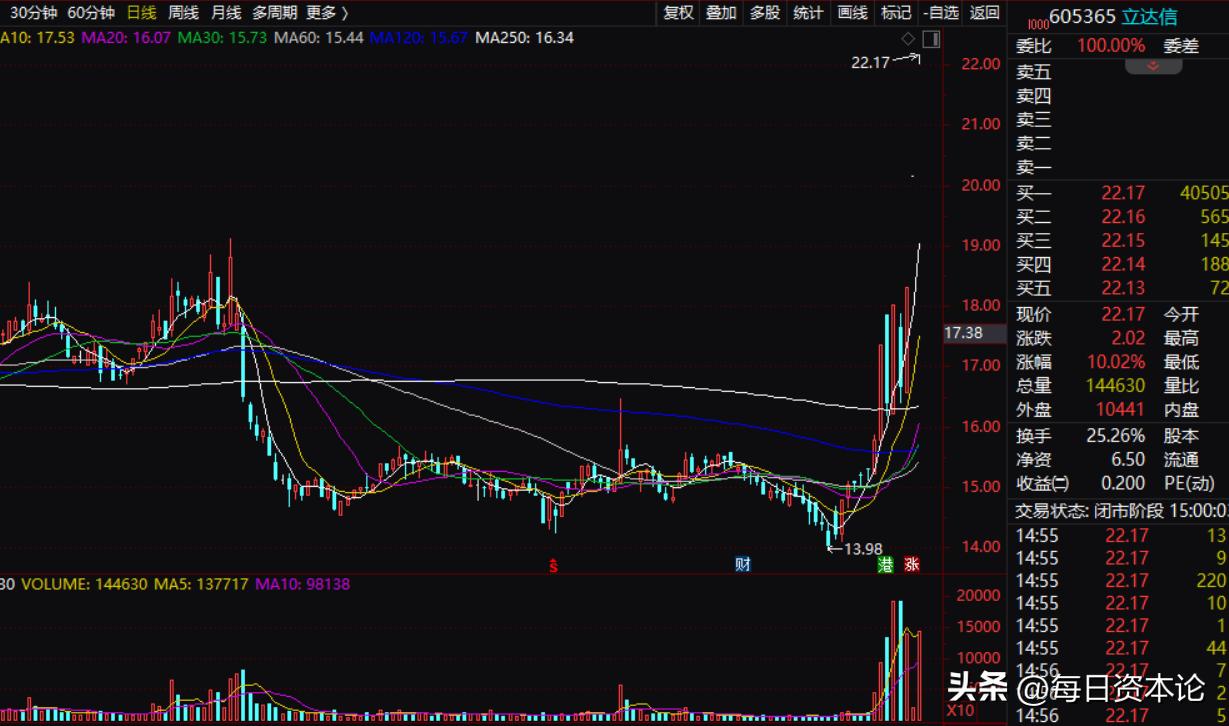Click the red S marker on chart
Screen dimensions: 1229x726
coord(551,565)
